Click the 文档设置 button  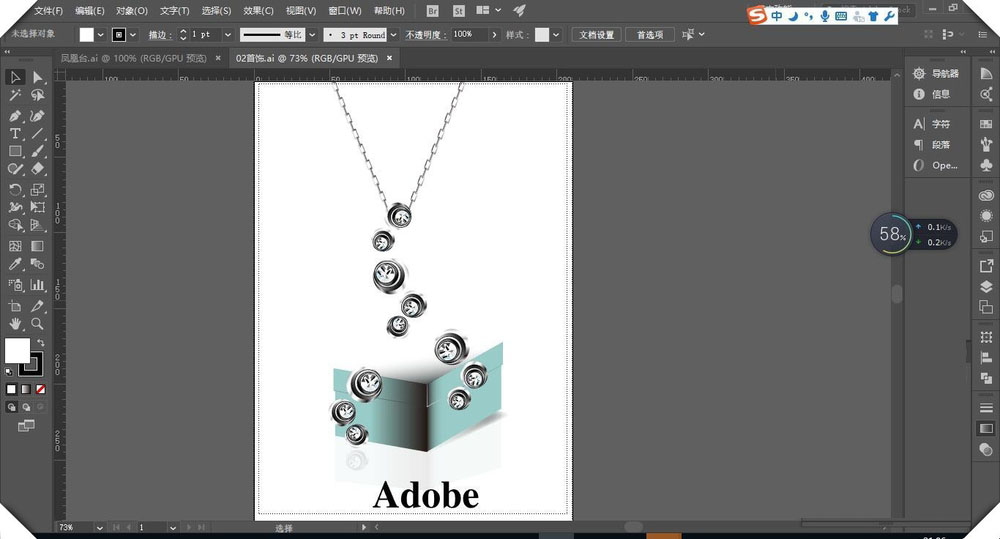coord(598,35)
